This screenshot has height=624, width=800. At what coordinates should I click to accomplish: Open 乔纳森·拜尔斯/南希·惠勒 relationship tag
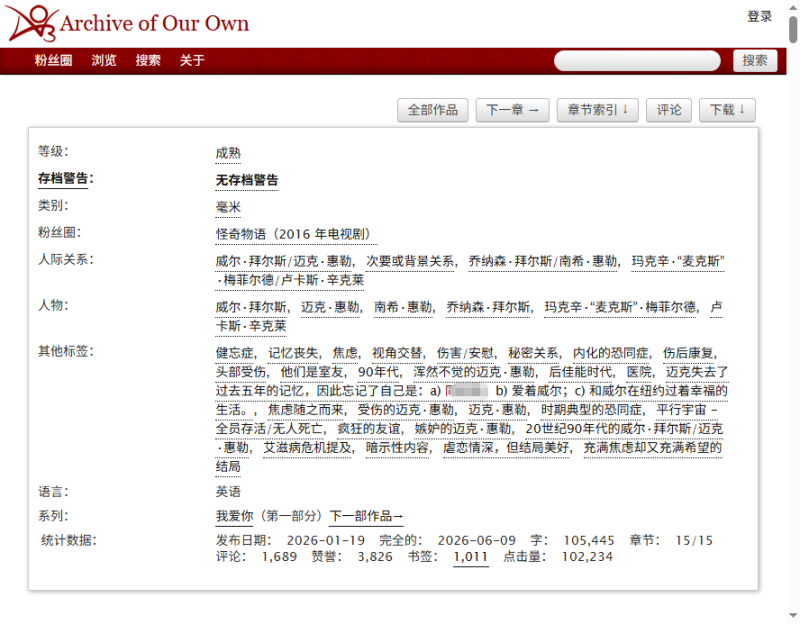543,261
